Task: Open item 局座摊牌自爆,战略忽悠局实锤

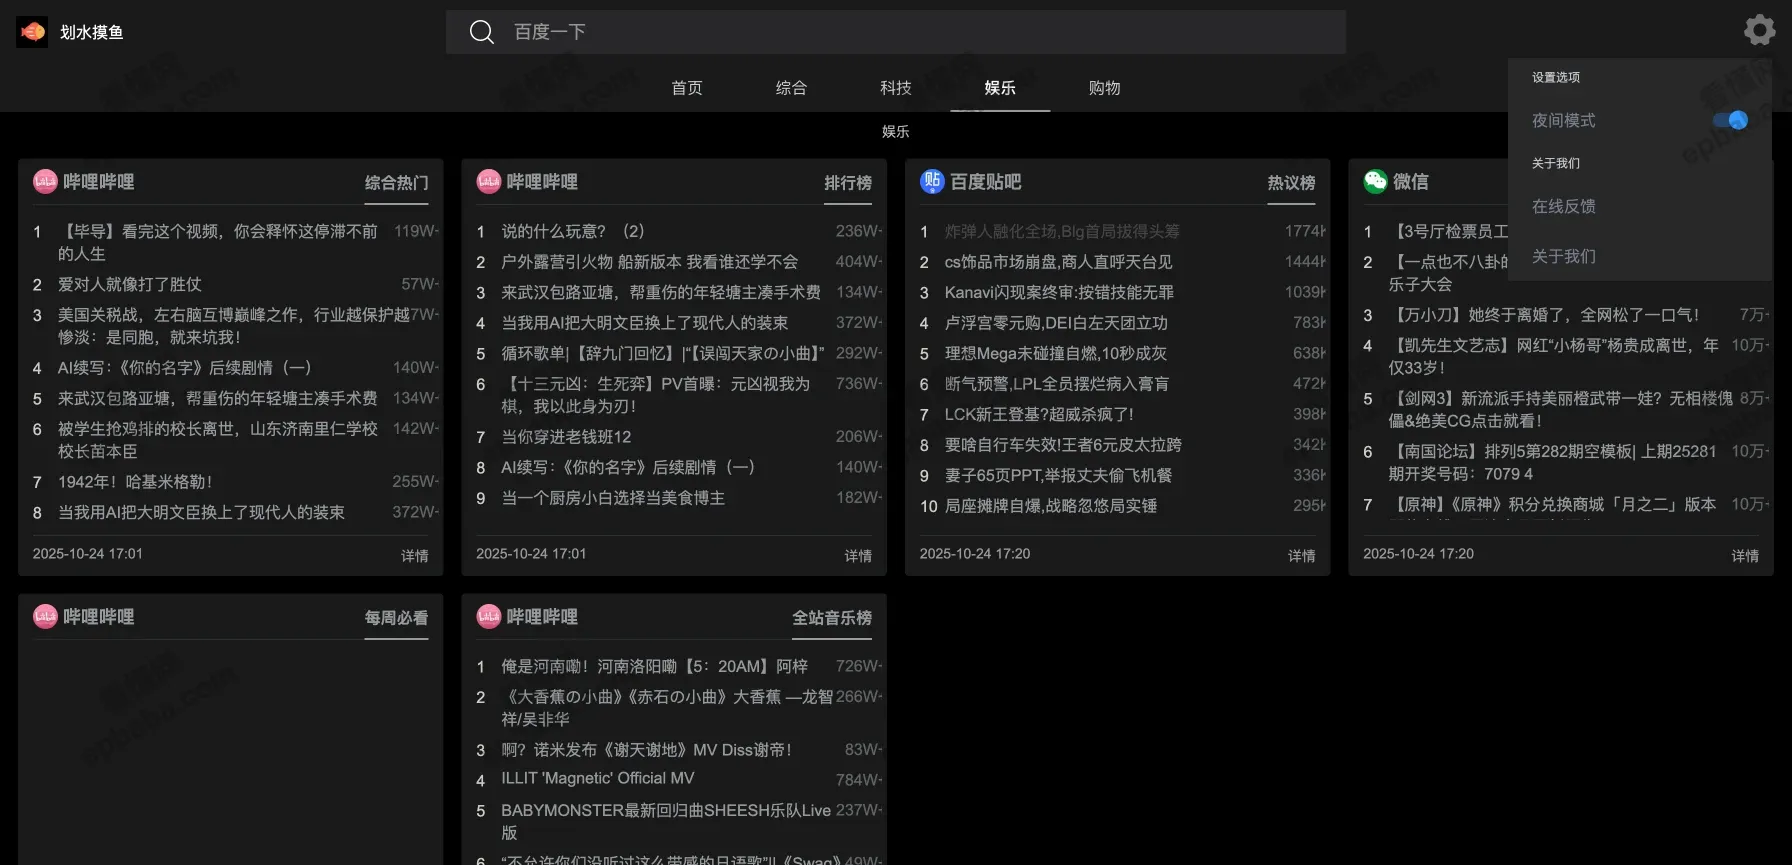Action: point(1051,505)
